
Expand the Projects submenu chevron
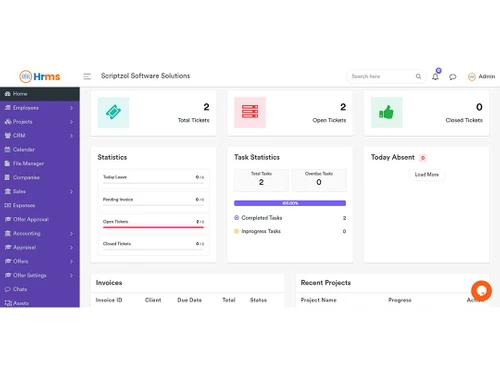coord(71,122)
